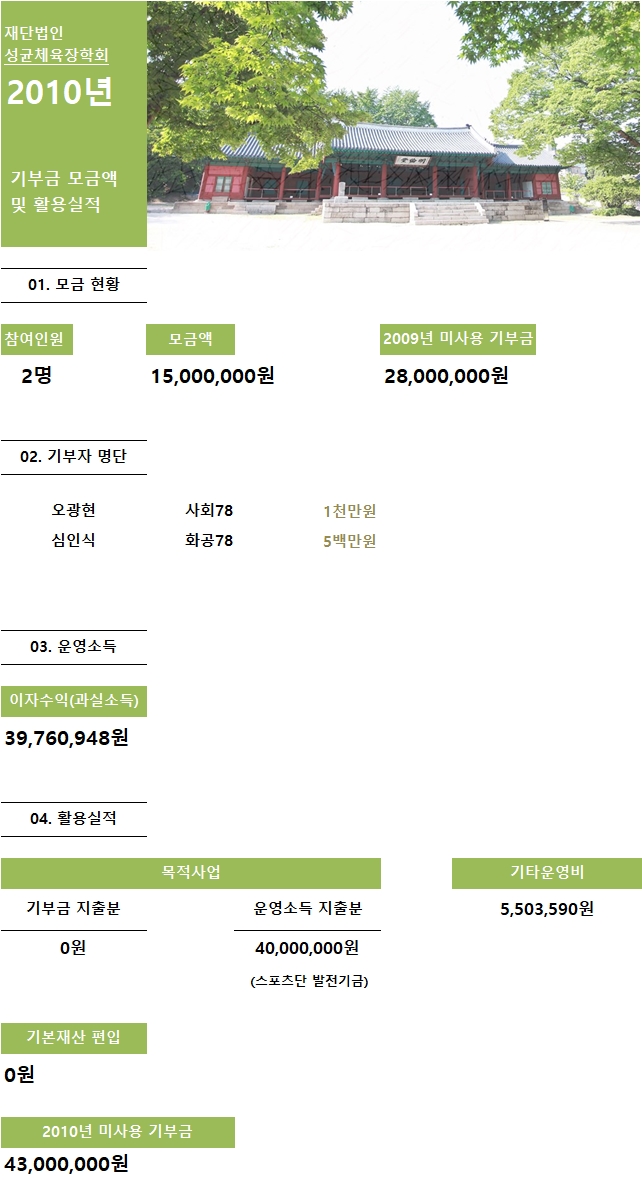Click the 참여인원 green label
Viewport: 642px width, 1180px height.
tap(37, 339)
